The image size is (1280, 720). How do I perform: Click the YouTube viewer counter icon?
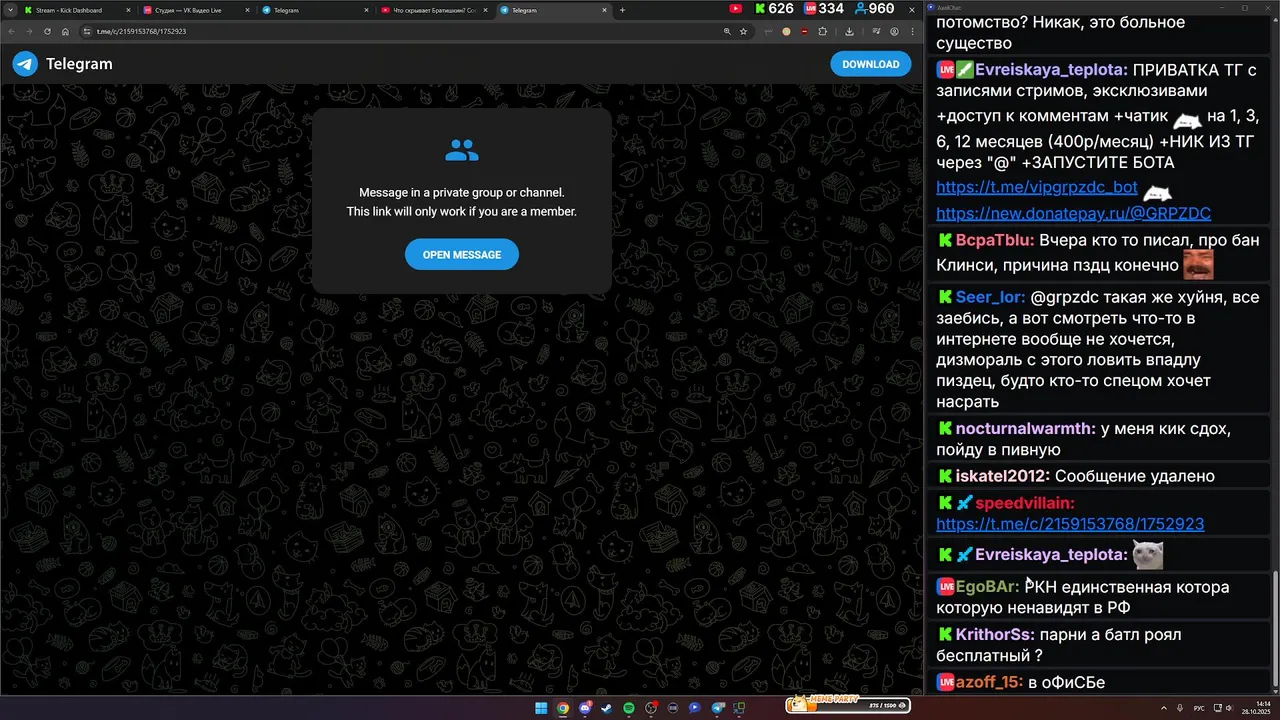coord(736,9)
